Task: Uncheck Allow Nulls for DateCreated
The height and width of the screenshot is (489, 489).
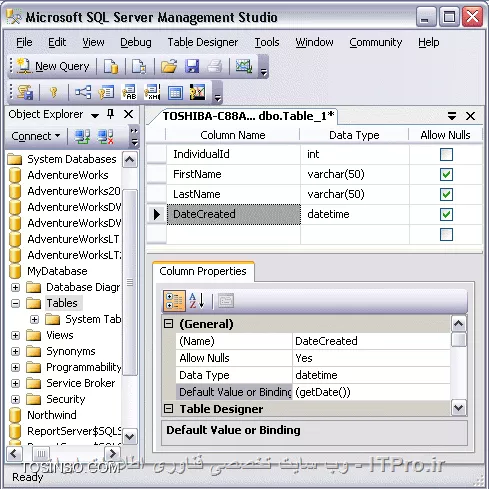Action: pos(446,214)
